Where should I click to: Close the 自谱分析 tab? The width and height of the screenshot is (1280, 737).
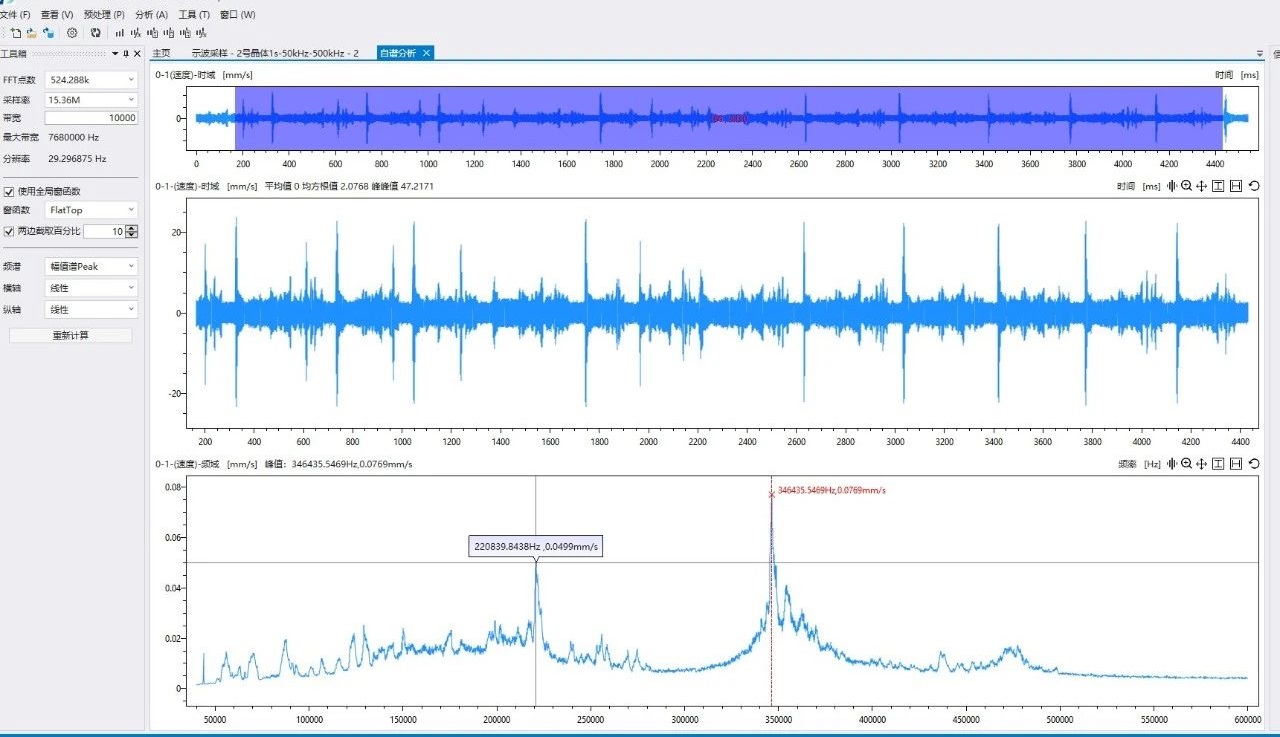tap(426, 53)
